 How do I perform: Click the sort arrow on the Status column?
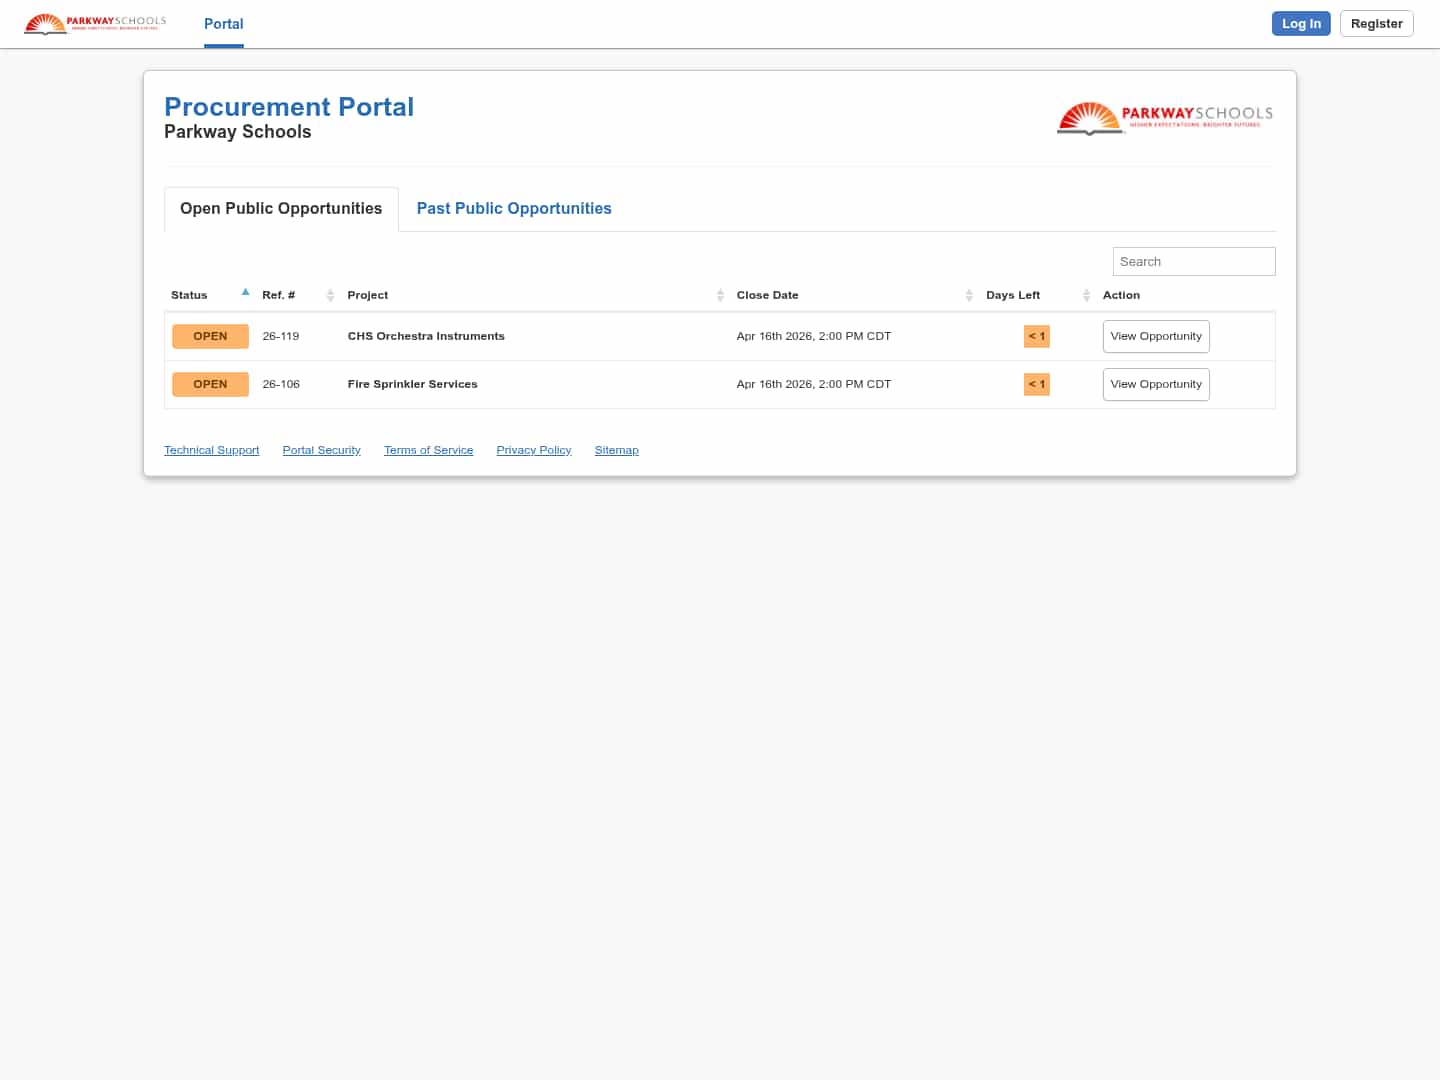(245, 292)
